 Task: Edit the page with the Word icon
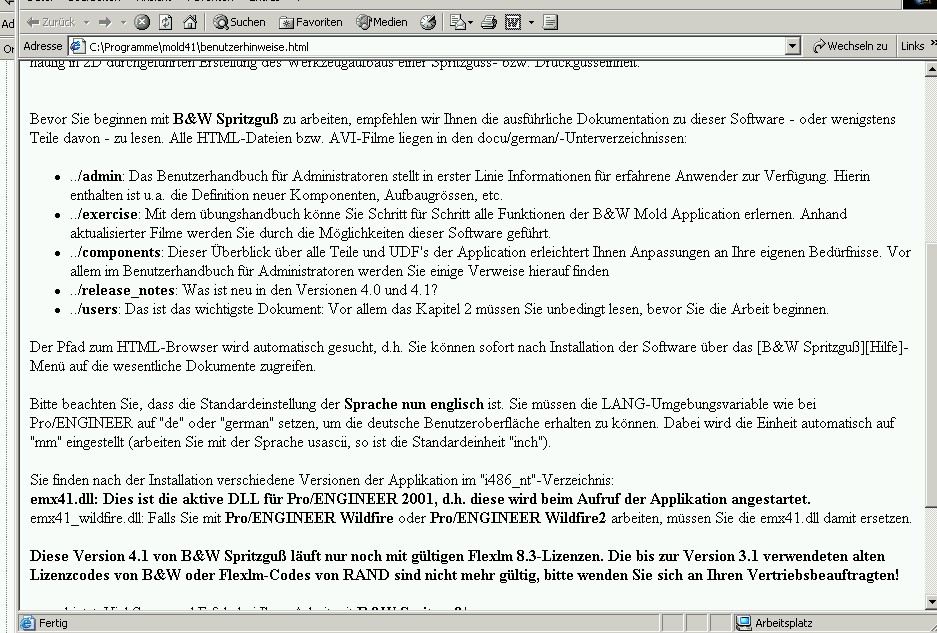(x=513, y=23)
